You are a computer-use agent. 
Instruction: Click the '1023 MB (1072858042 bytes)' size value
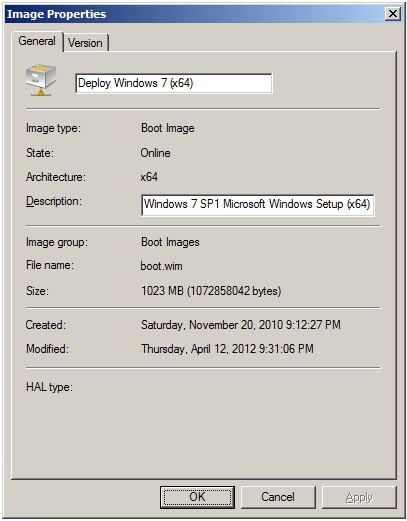click(x=211, y=291)
